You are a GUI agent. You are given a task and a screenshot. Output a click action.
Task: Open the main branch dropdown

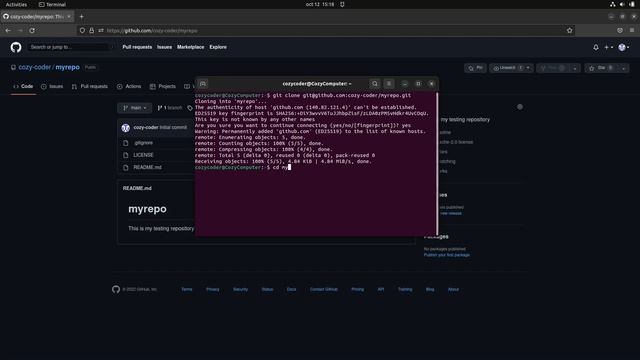pos(135,108)
